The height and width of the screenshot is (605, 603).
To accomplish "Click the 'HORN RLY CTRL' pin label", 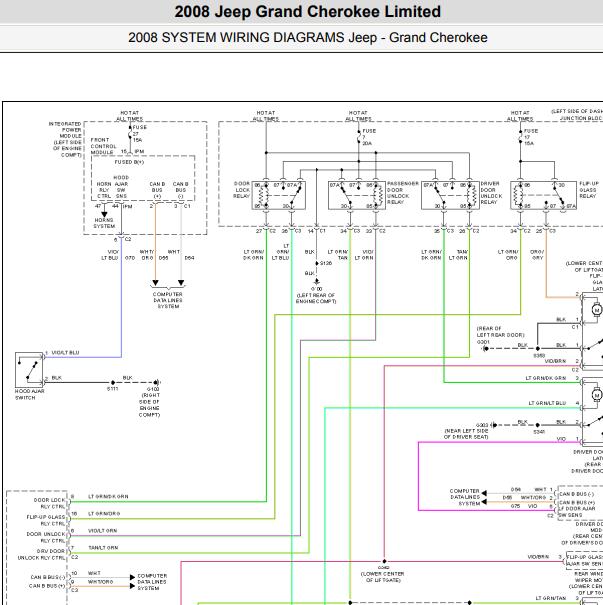I will click(x=104, y=190).
